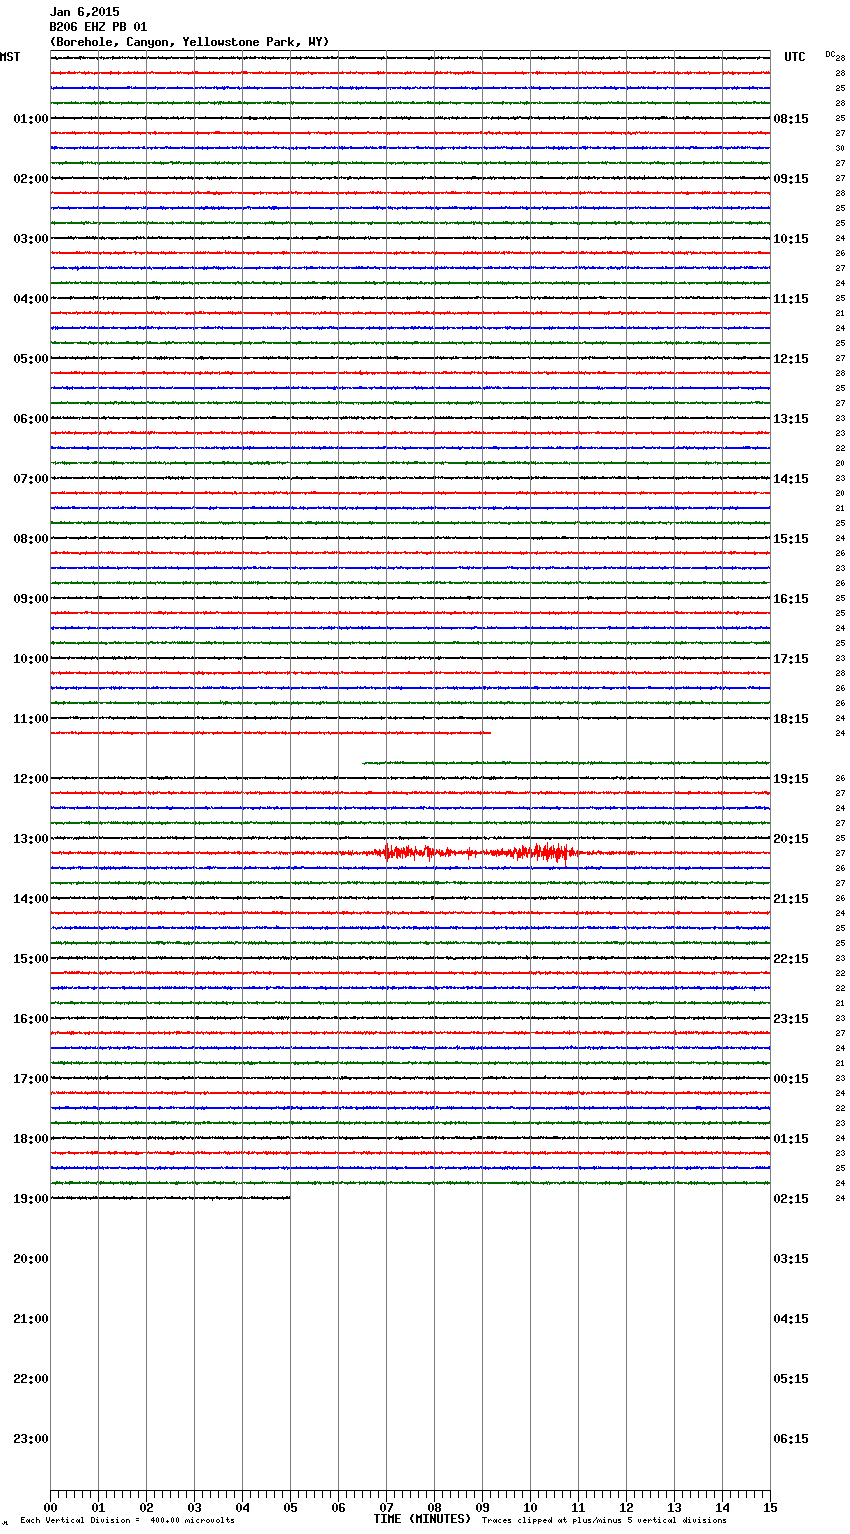Click the 18:15 UTC time label
850x1534 pixels.
click(x=791, y=719)
